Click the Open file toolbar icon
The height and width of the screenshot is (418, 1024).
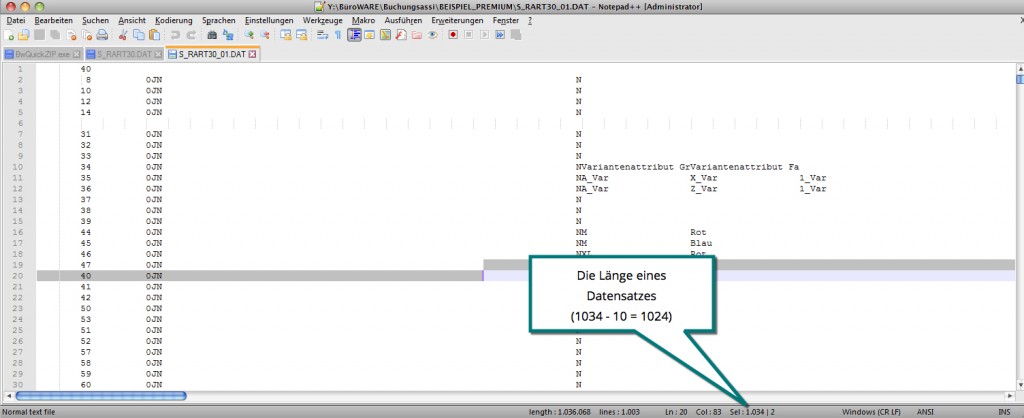(24, 35)
